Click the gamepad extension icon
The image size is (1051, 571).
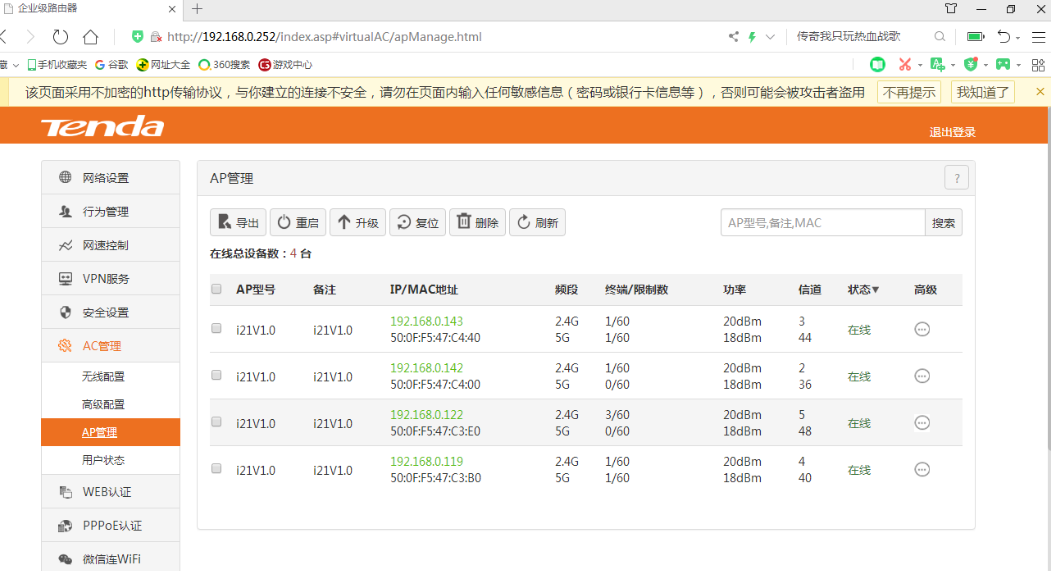pyautogui.click(x=1003, y=64)
